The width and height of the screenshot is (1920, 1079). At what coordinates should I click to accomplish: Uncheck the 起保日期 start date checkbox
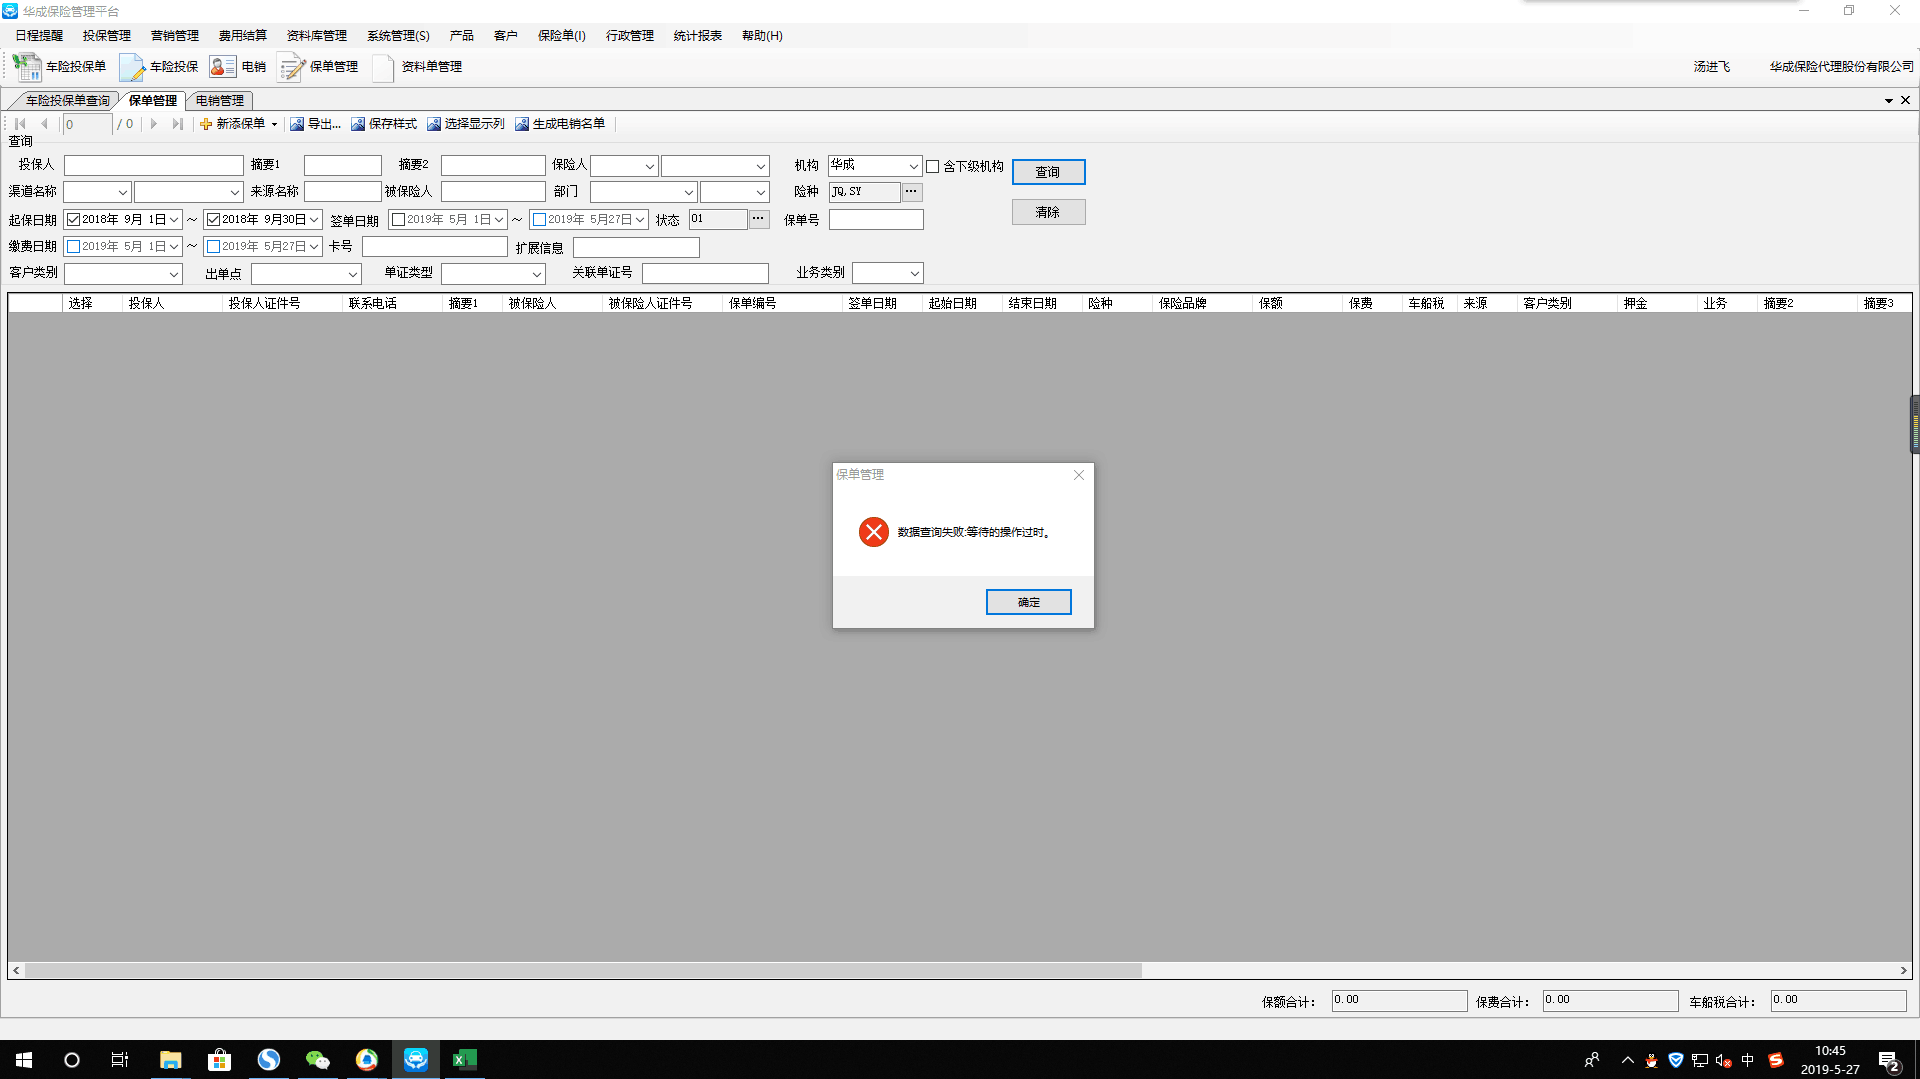click(x=73, y=220)
